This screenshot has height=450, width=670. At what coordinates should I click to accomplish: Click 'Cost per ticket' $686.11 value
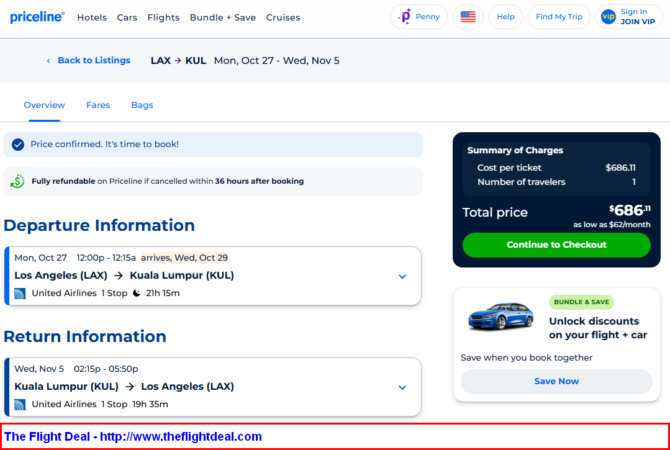pos(620,168)
